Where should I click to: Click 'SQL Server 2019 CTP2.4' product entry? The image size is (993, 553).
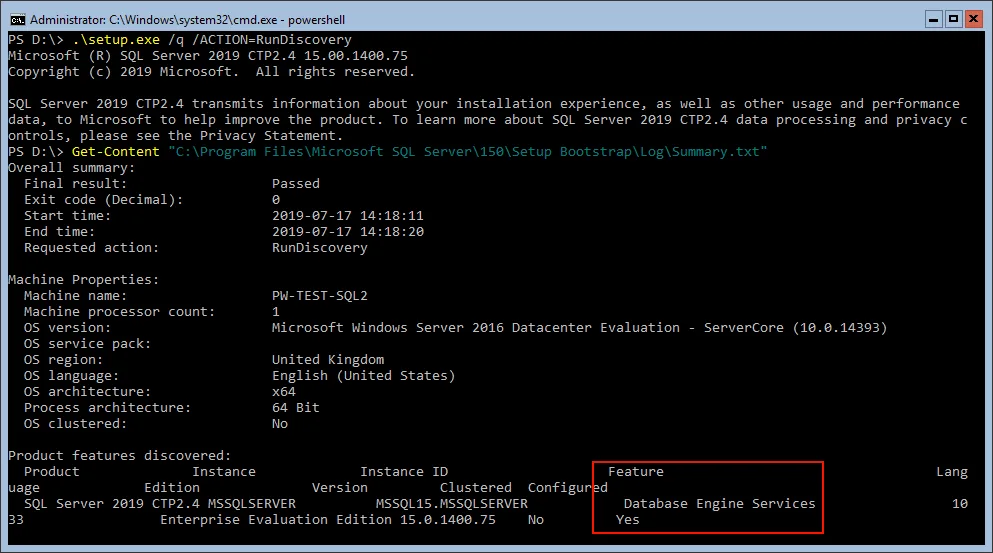(111, 504)
